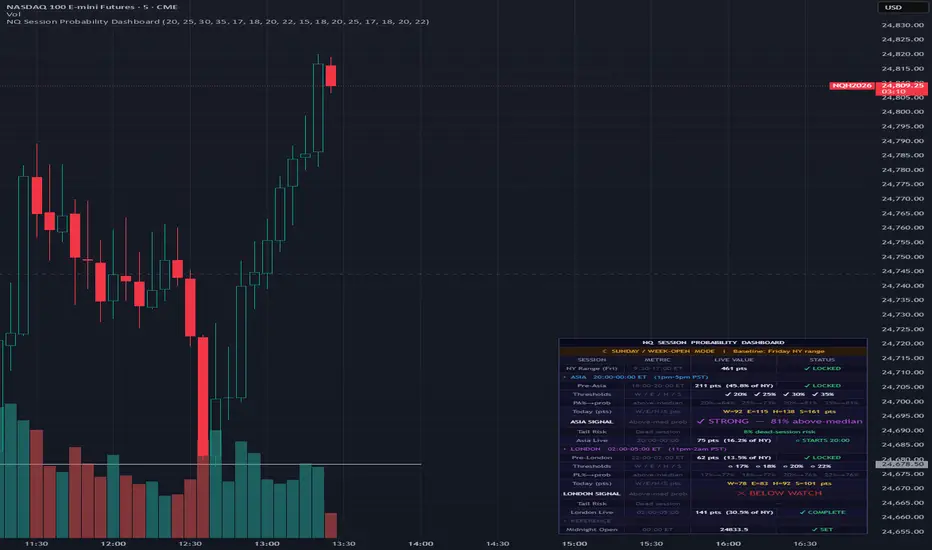Click '141 pts (30.5% of NY)' London Live value
The height and width of the screenshot is (550, 932).
pos(734,513)
